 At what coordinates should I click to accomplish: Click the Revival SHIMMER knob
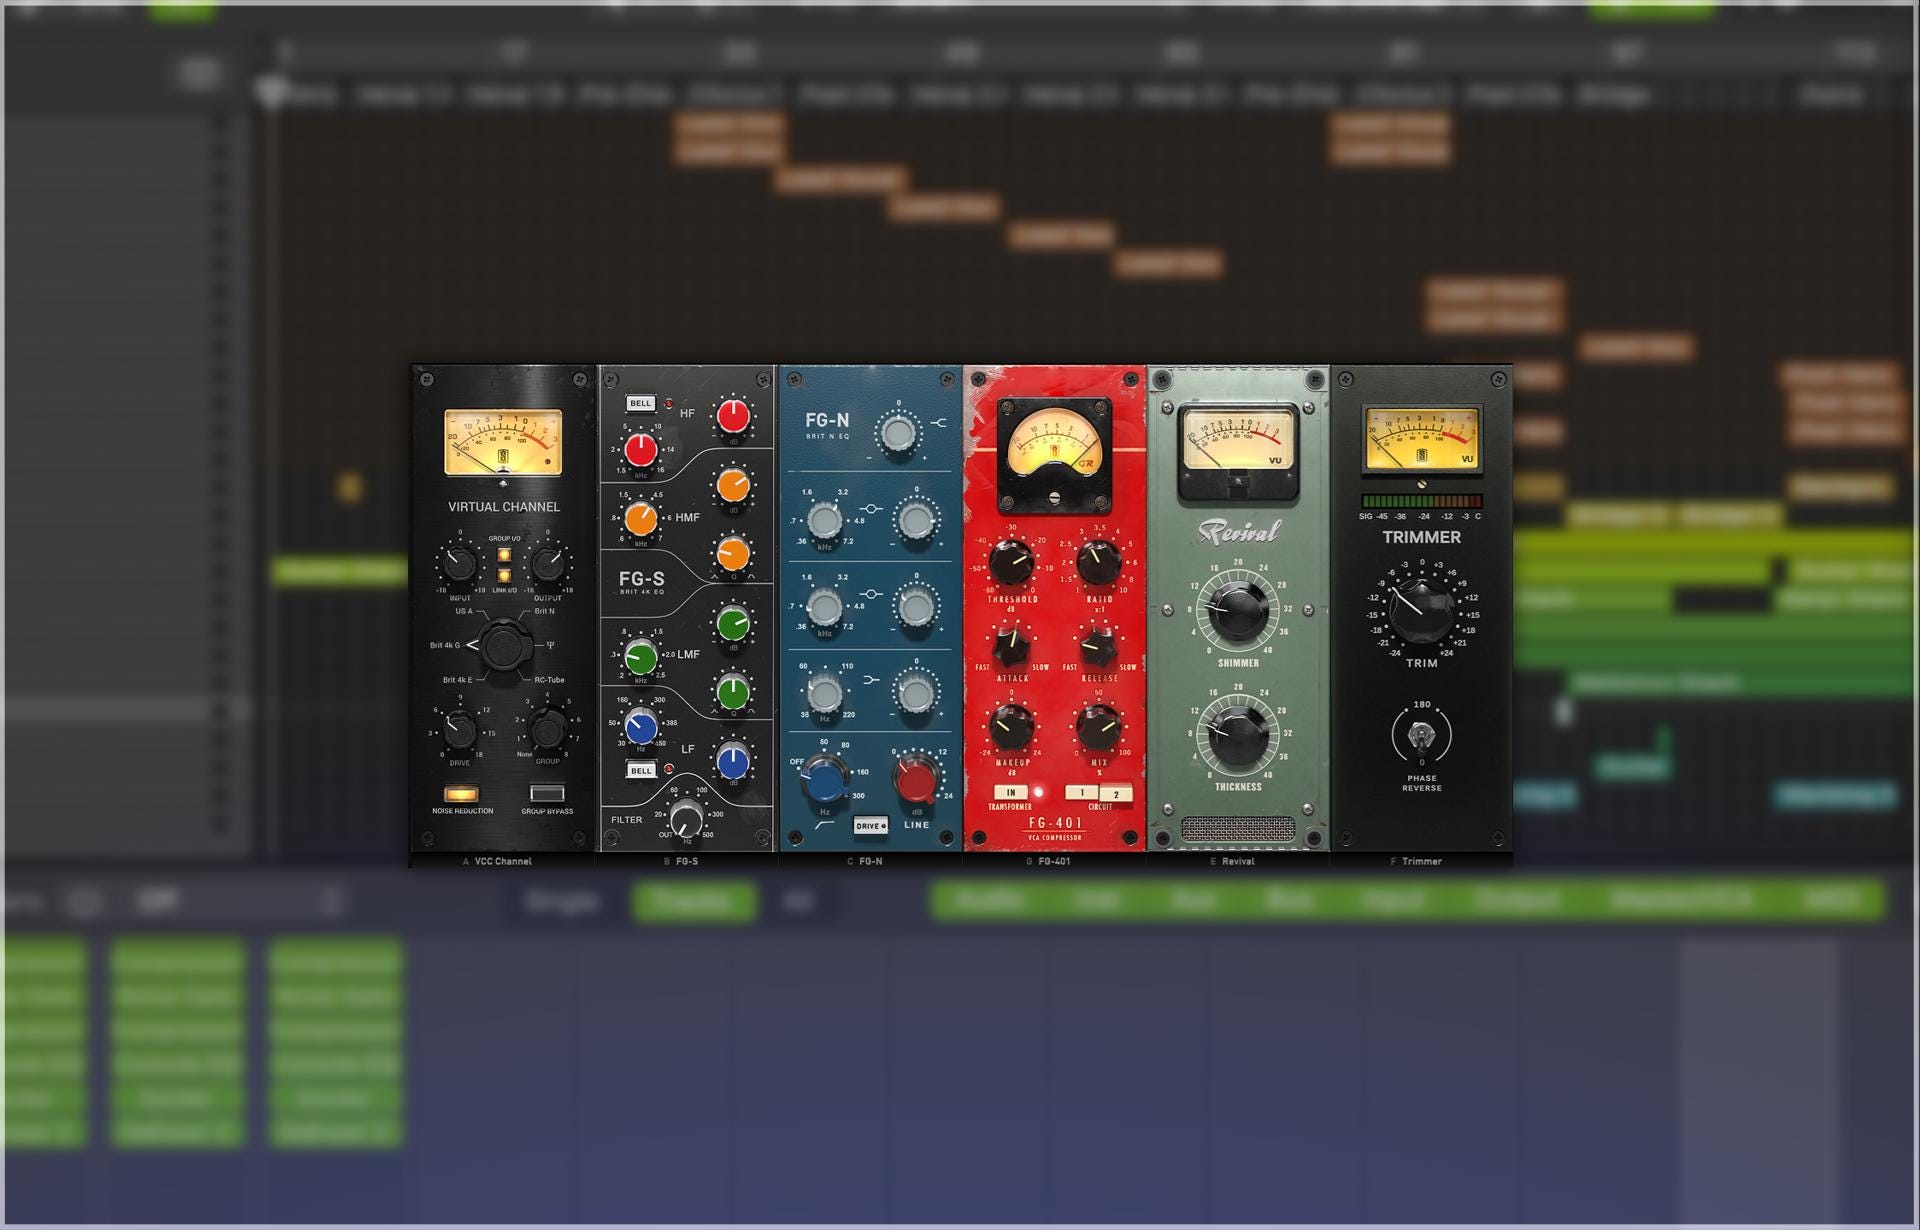[1238, 610]
